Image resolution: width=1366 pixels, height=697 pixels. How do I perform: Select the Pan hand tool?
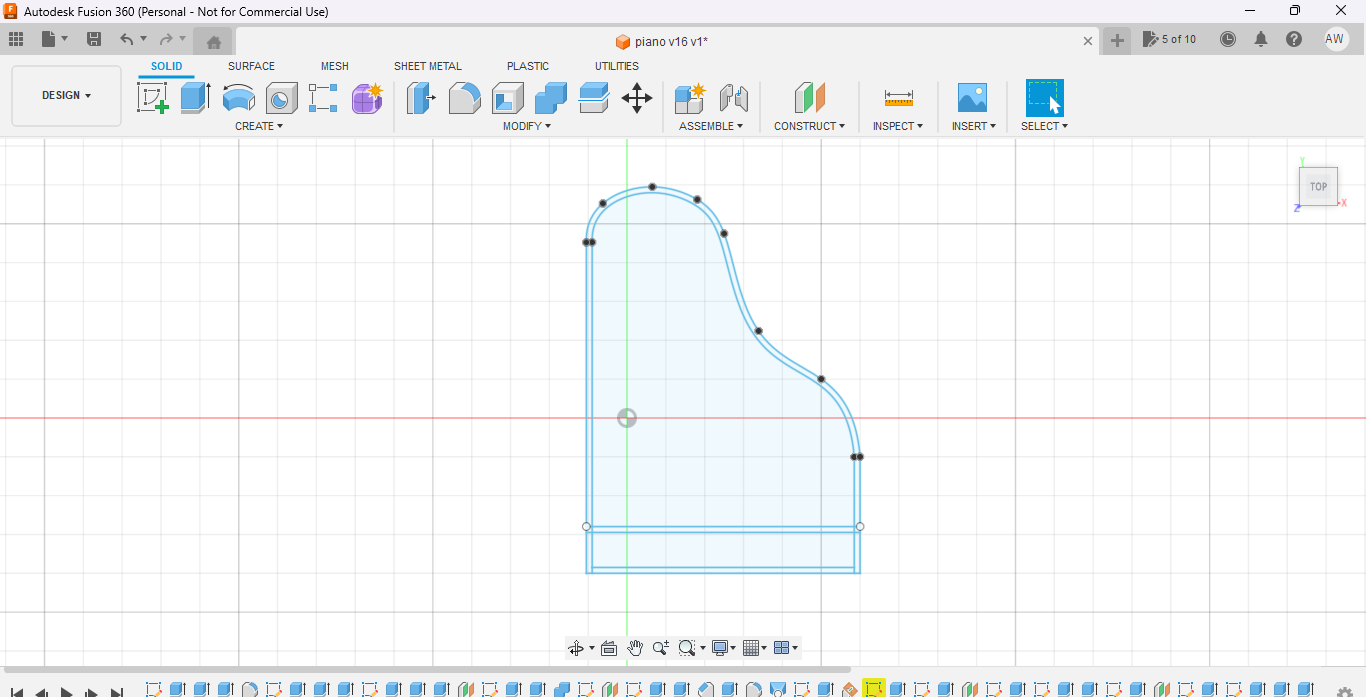tap(635, 648)
